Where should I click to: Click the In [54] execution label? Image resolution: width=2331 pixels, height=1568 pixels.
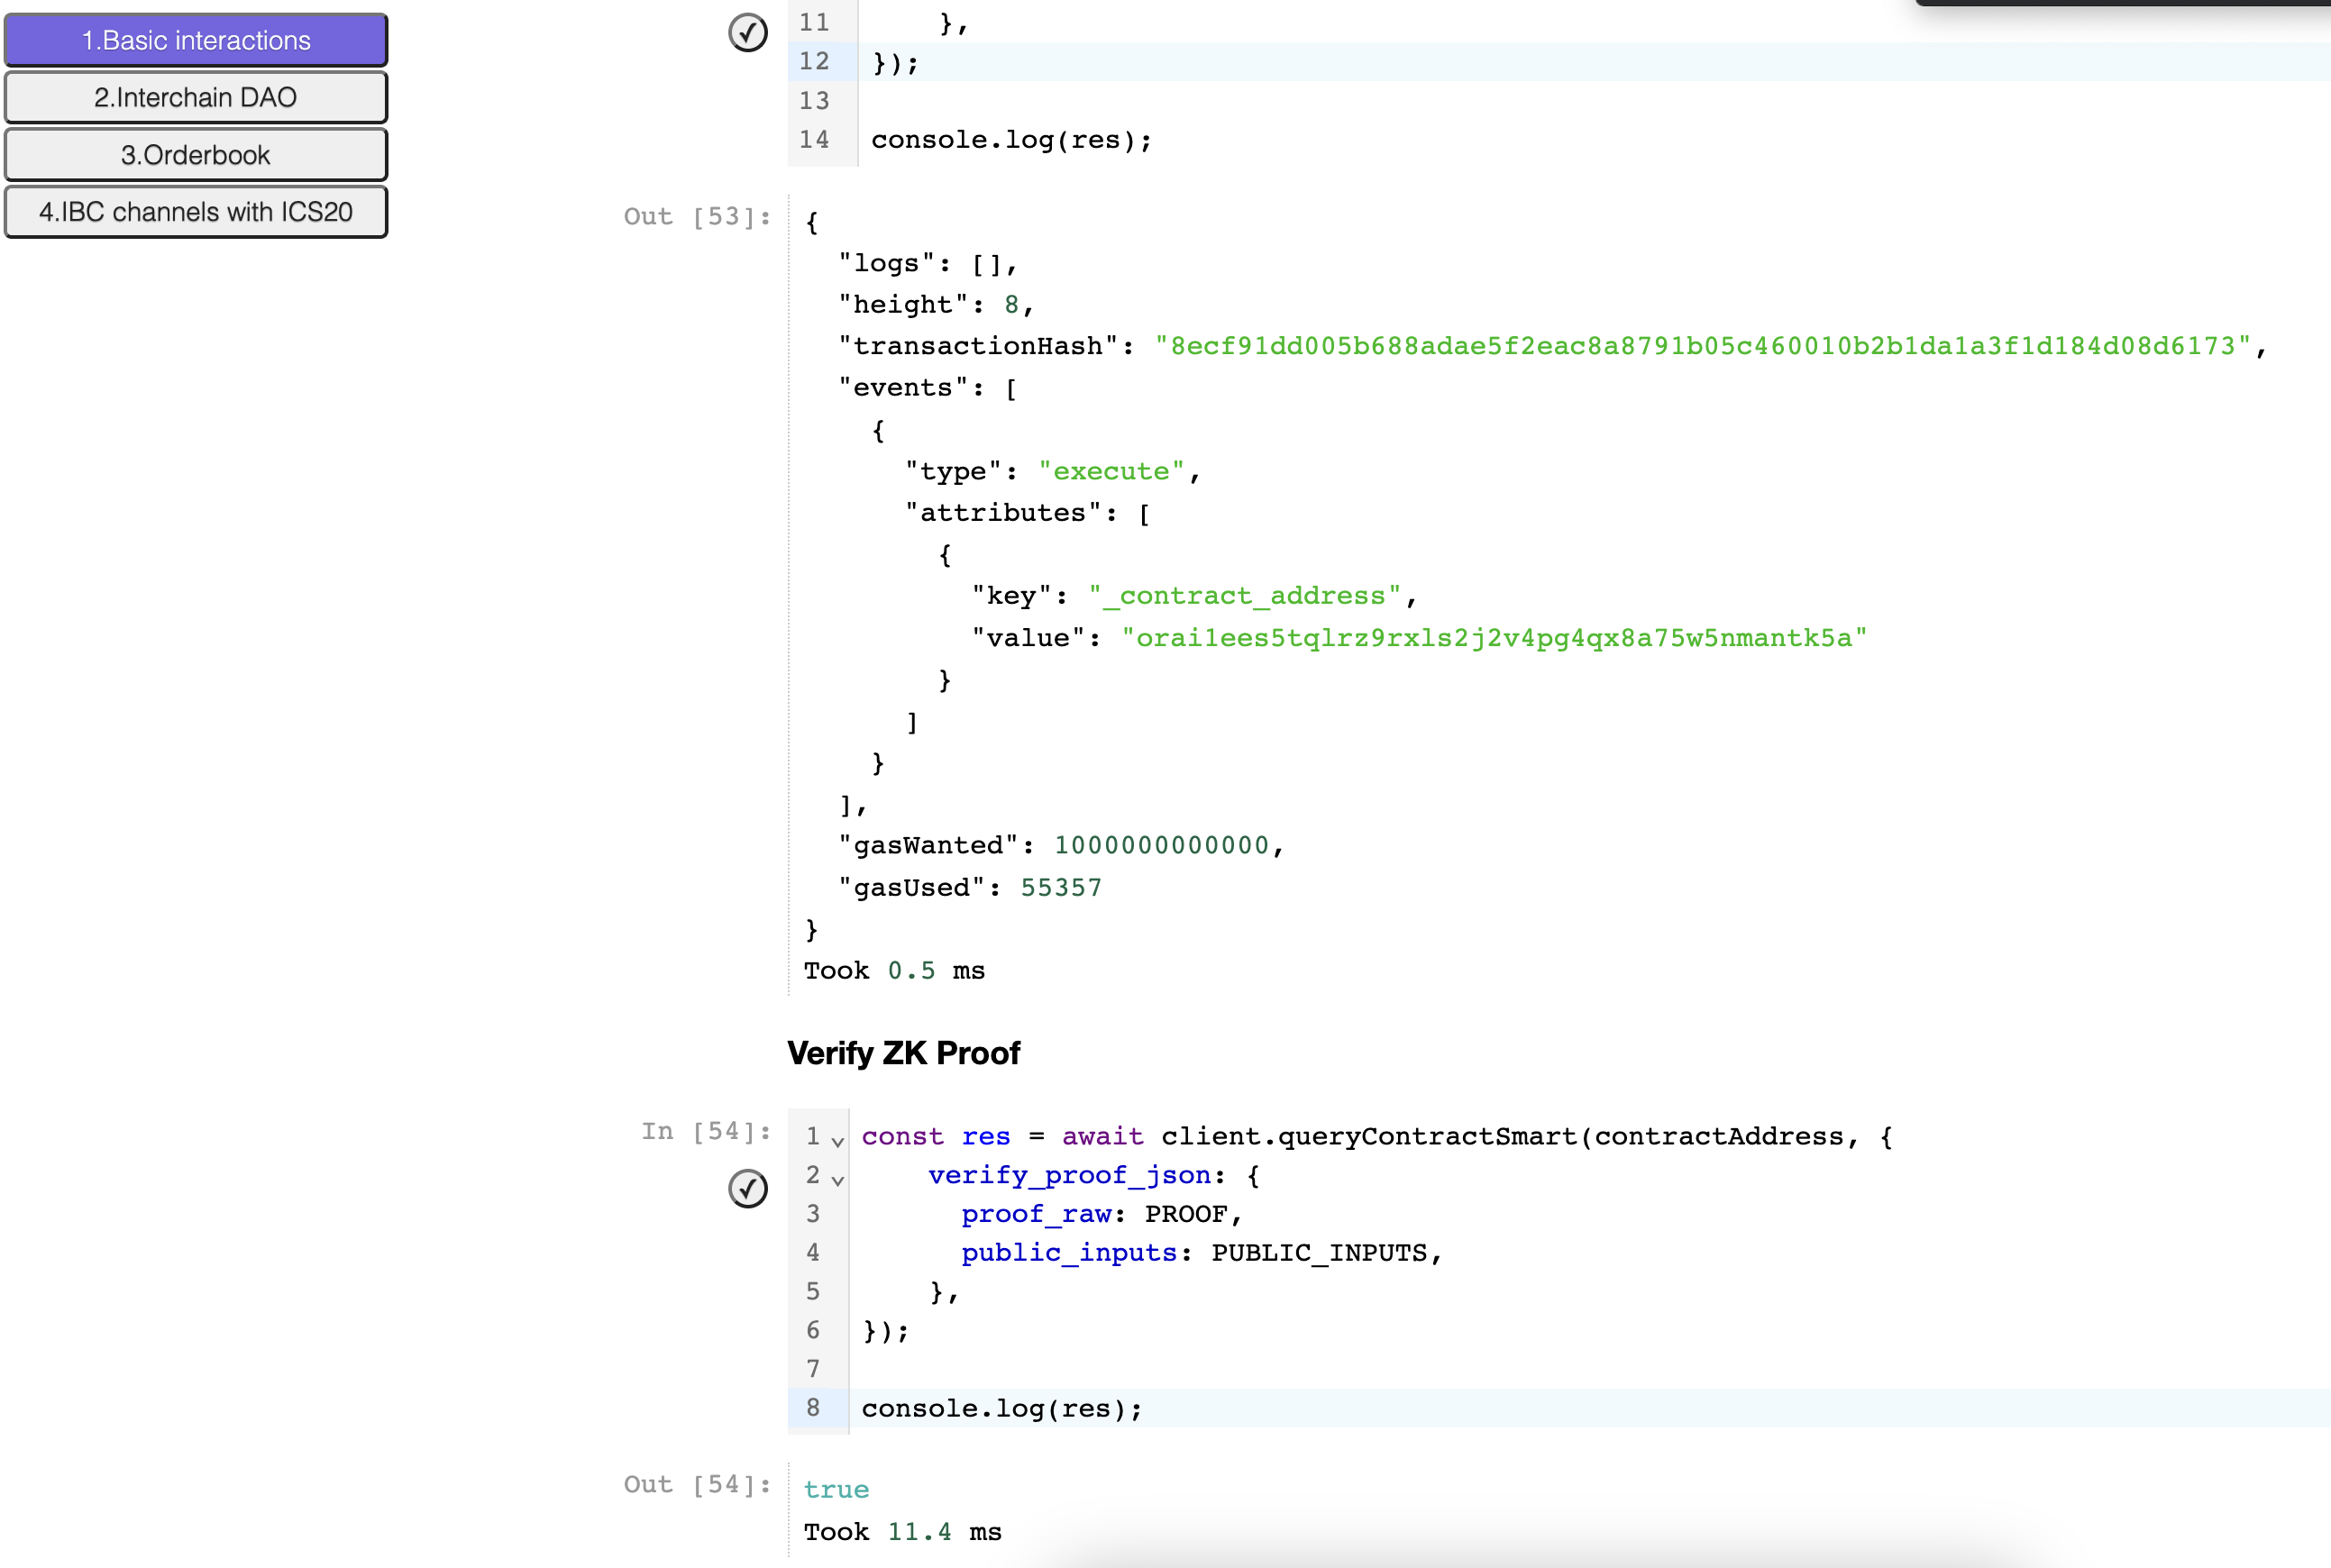click(706, 1131)
